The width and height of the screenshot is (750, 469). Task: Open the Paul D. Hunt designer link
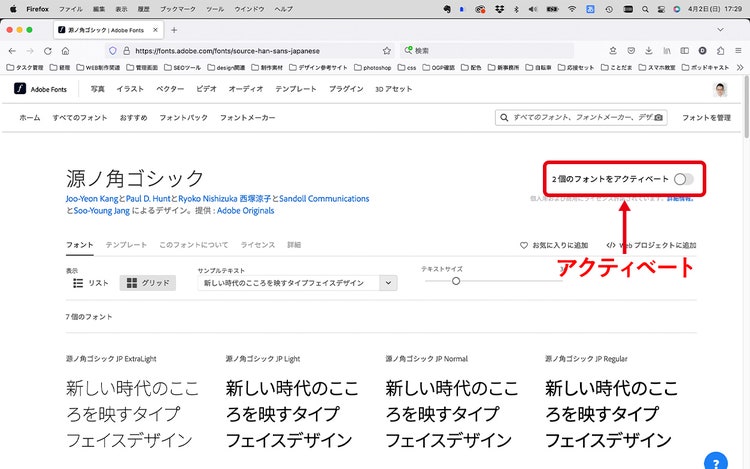pyautogui.click(x=148, y=198)
